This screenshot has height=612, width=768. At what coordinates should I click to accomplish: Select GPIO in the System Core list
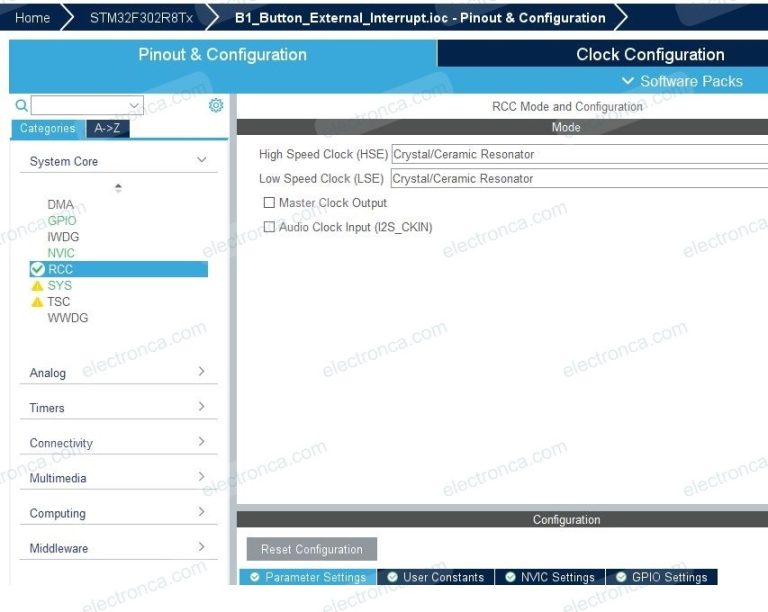[x=62, y=221]
